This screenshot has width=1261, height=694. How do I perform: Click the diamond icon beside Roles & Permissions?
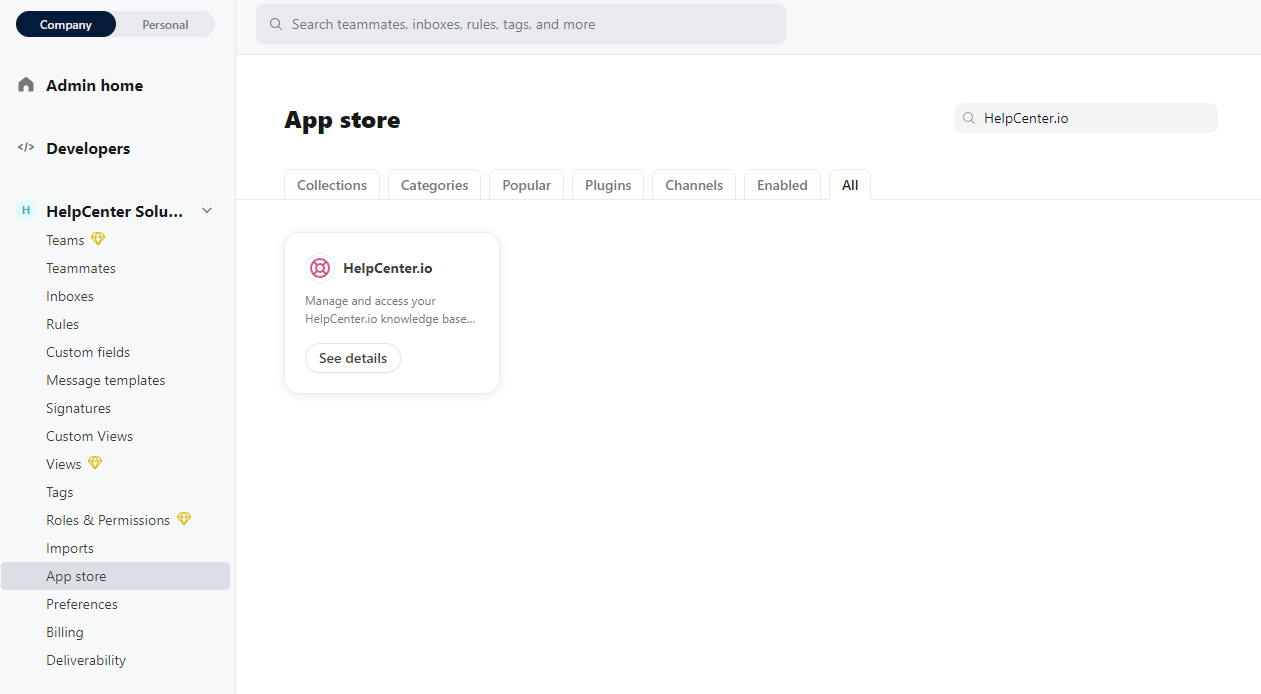pos(183,519)
